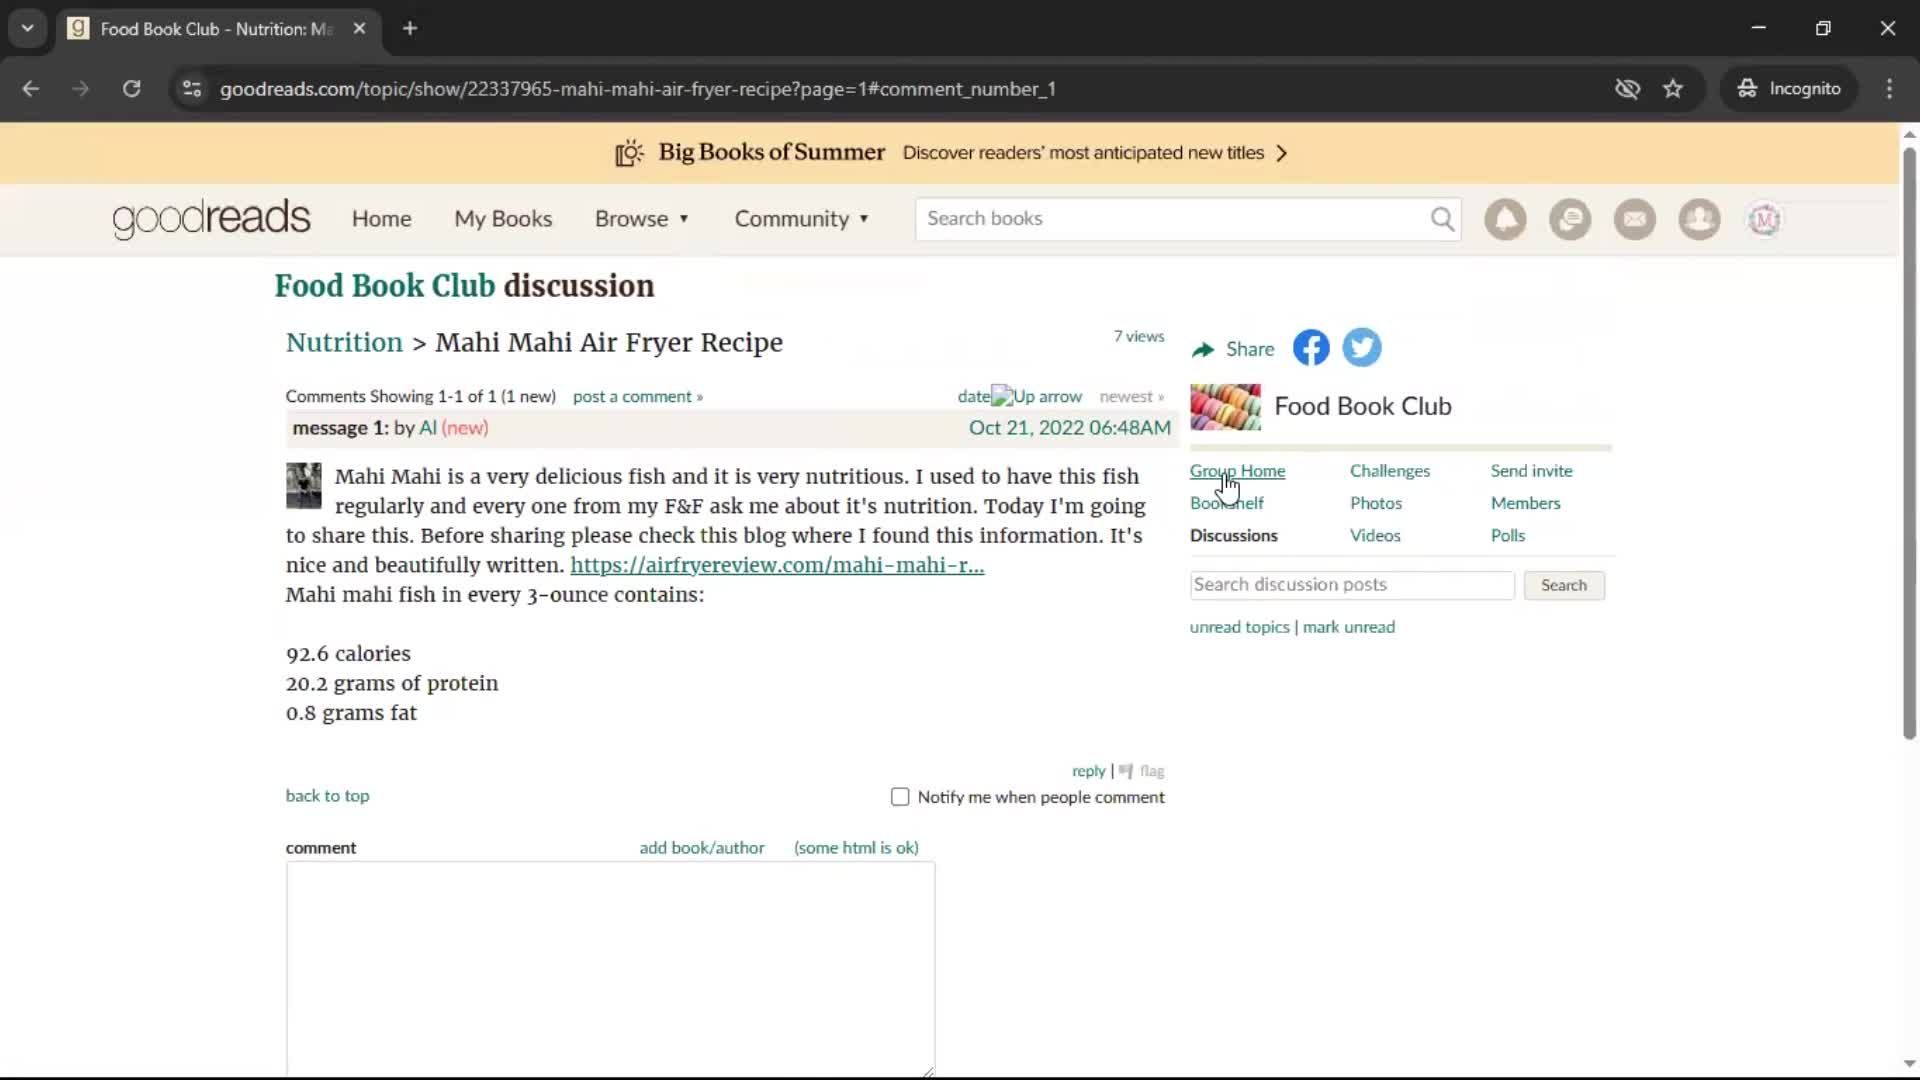
Task: Open My Books in the navigation
Action: [503, 219]
